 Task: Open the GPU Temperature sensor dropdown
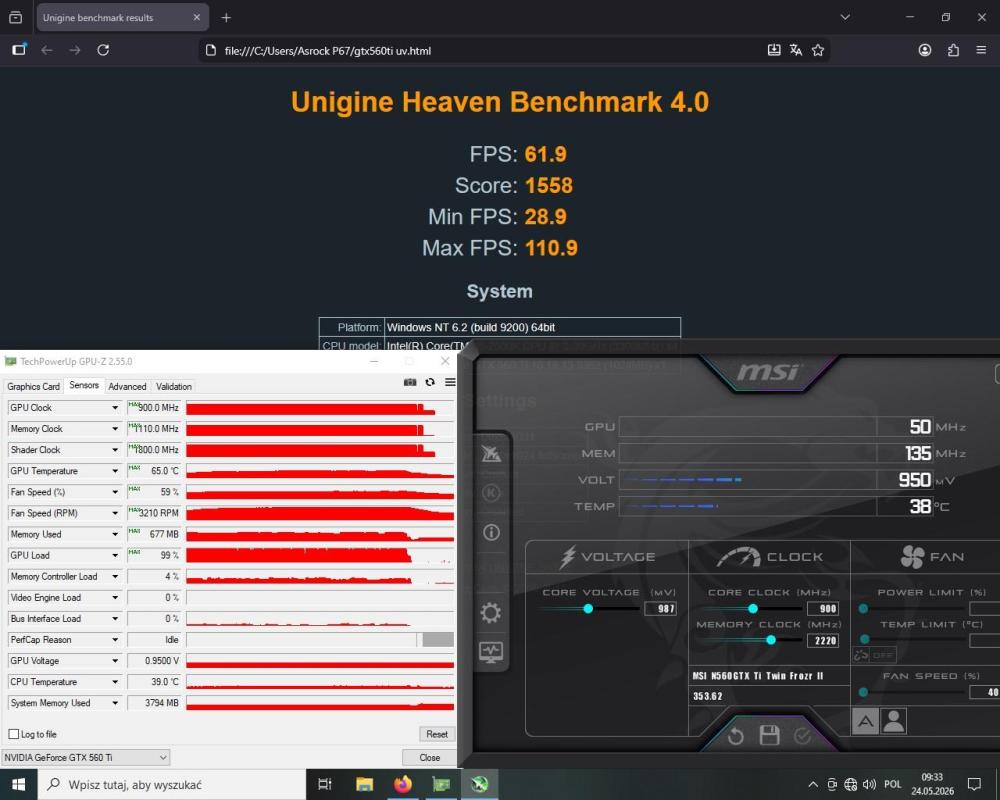point(115,471)
